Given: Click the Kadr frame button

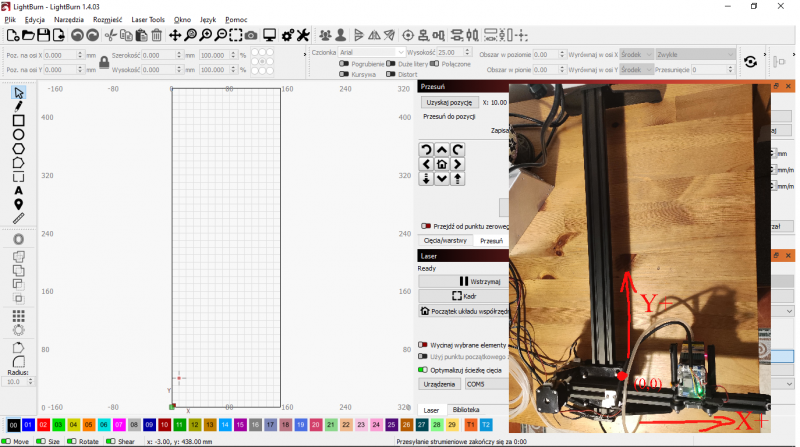Looking at the screenshot, I should 464,296.
